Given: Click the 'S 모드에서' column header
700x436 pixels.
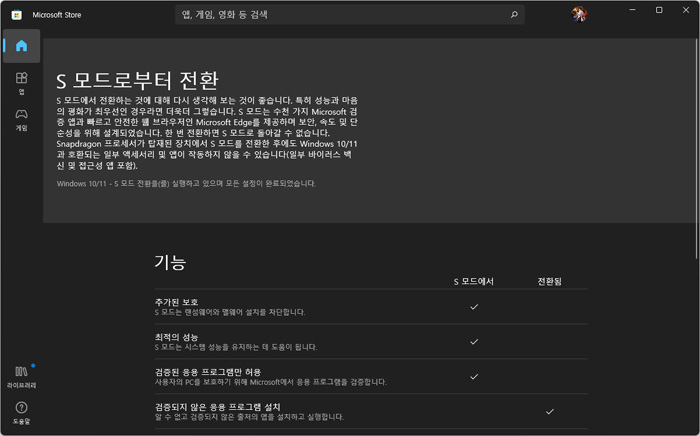Looking at the screenshot, I should click(x=474, y=282).
